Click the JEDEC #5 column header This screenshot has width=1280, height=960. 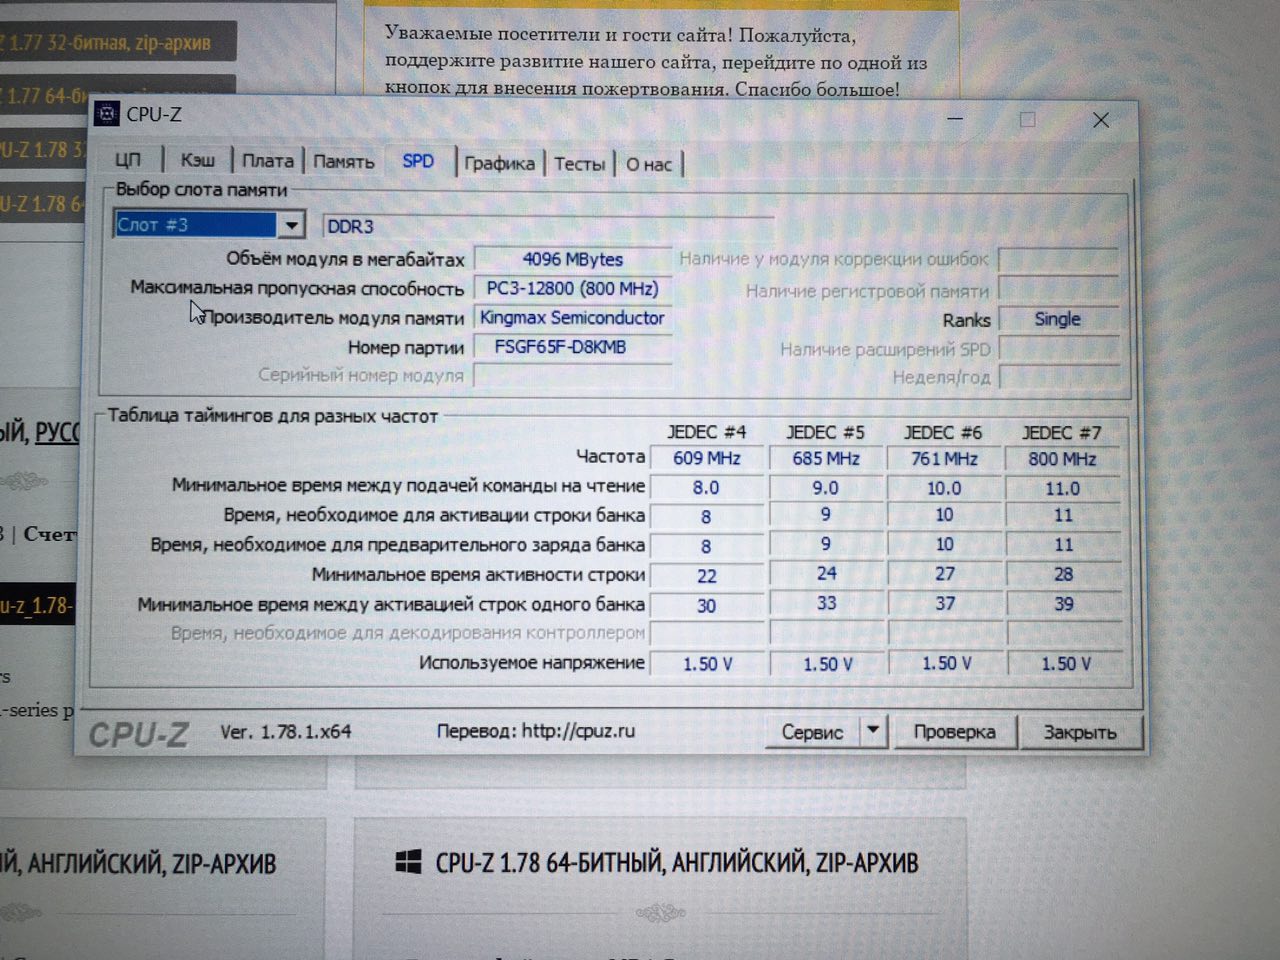coord(826,433)
